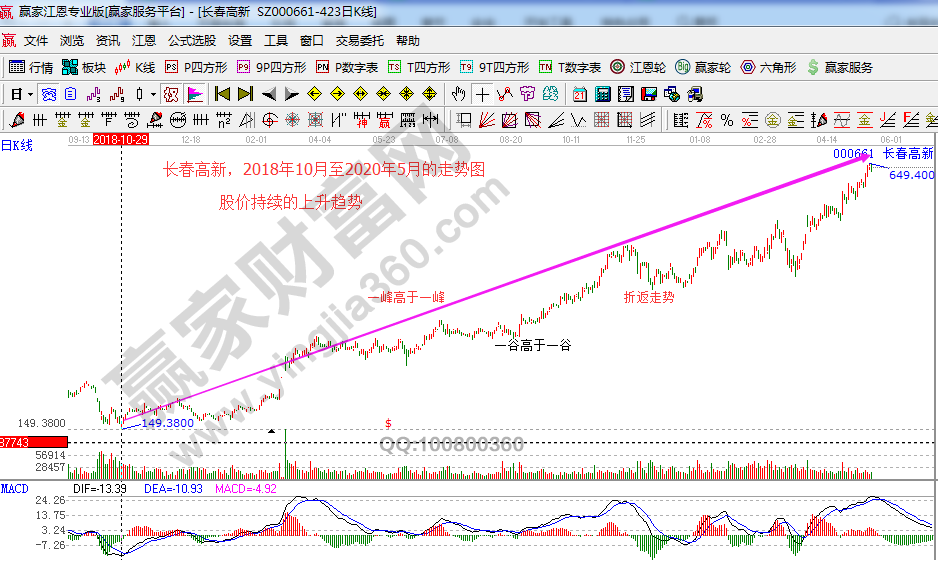Toggle the magenta flag chart icon

(x=195, y=94)
